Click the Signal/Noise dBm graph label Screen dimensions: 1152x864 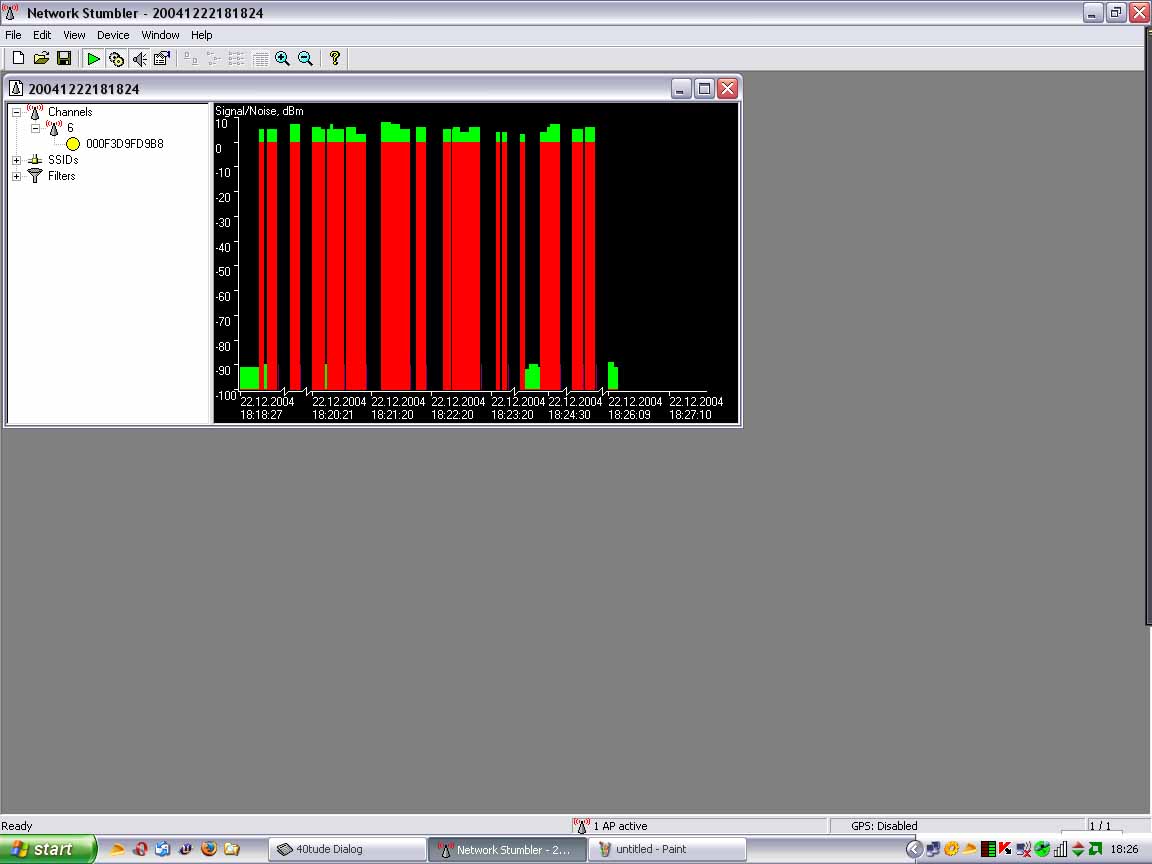pos(259,111)
